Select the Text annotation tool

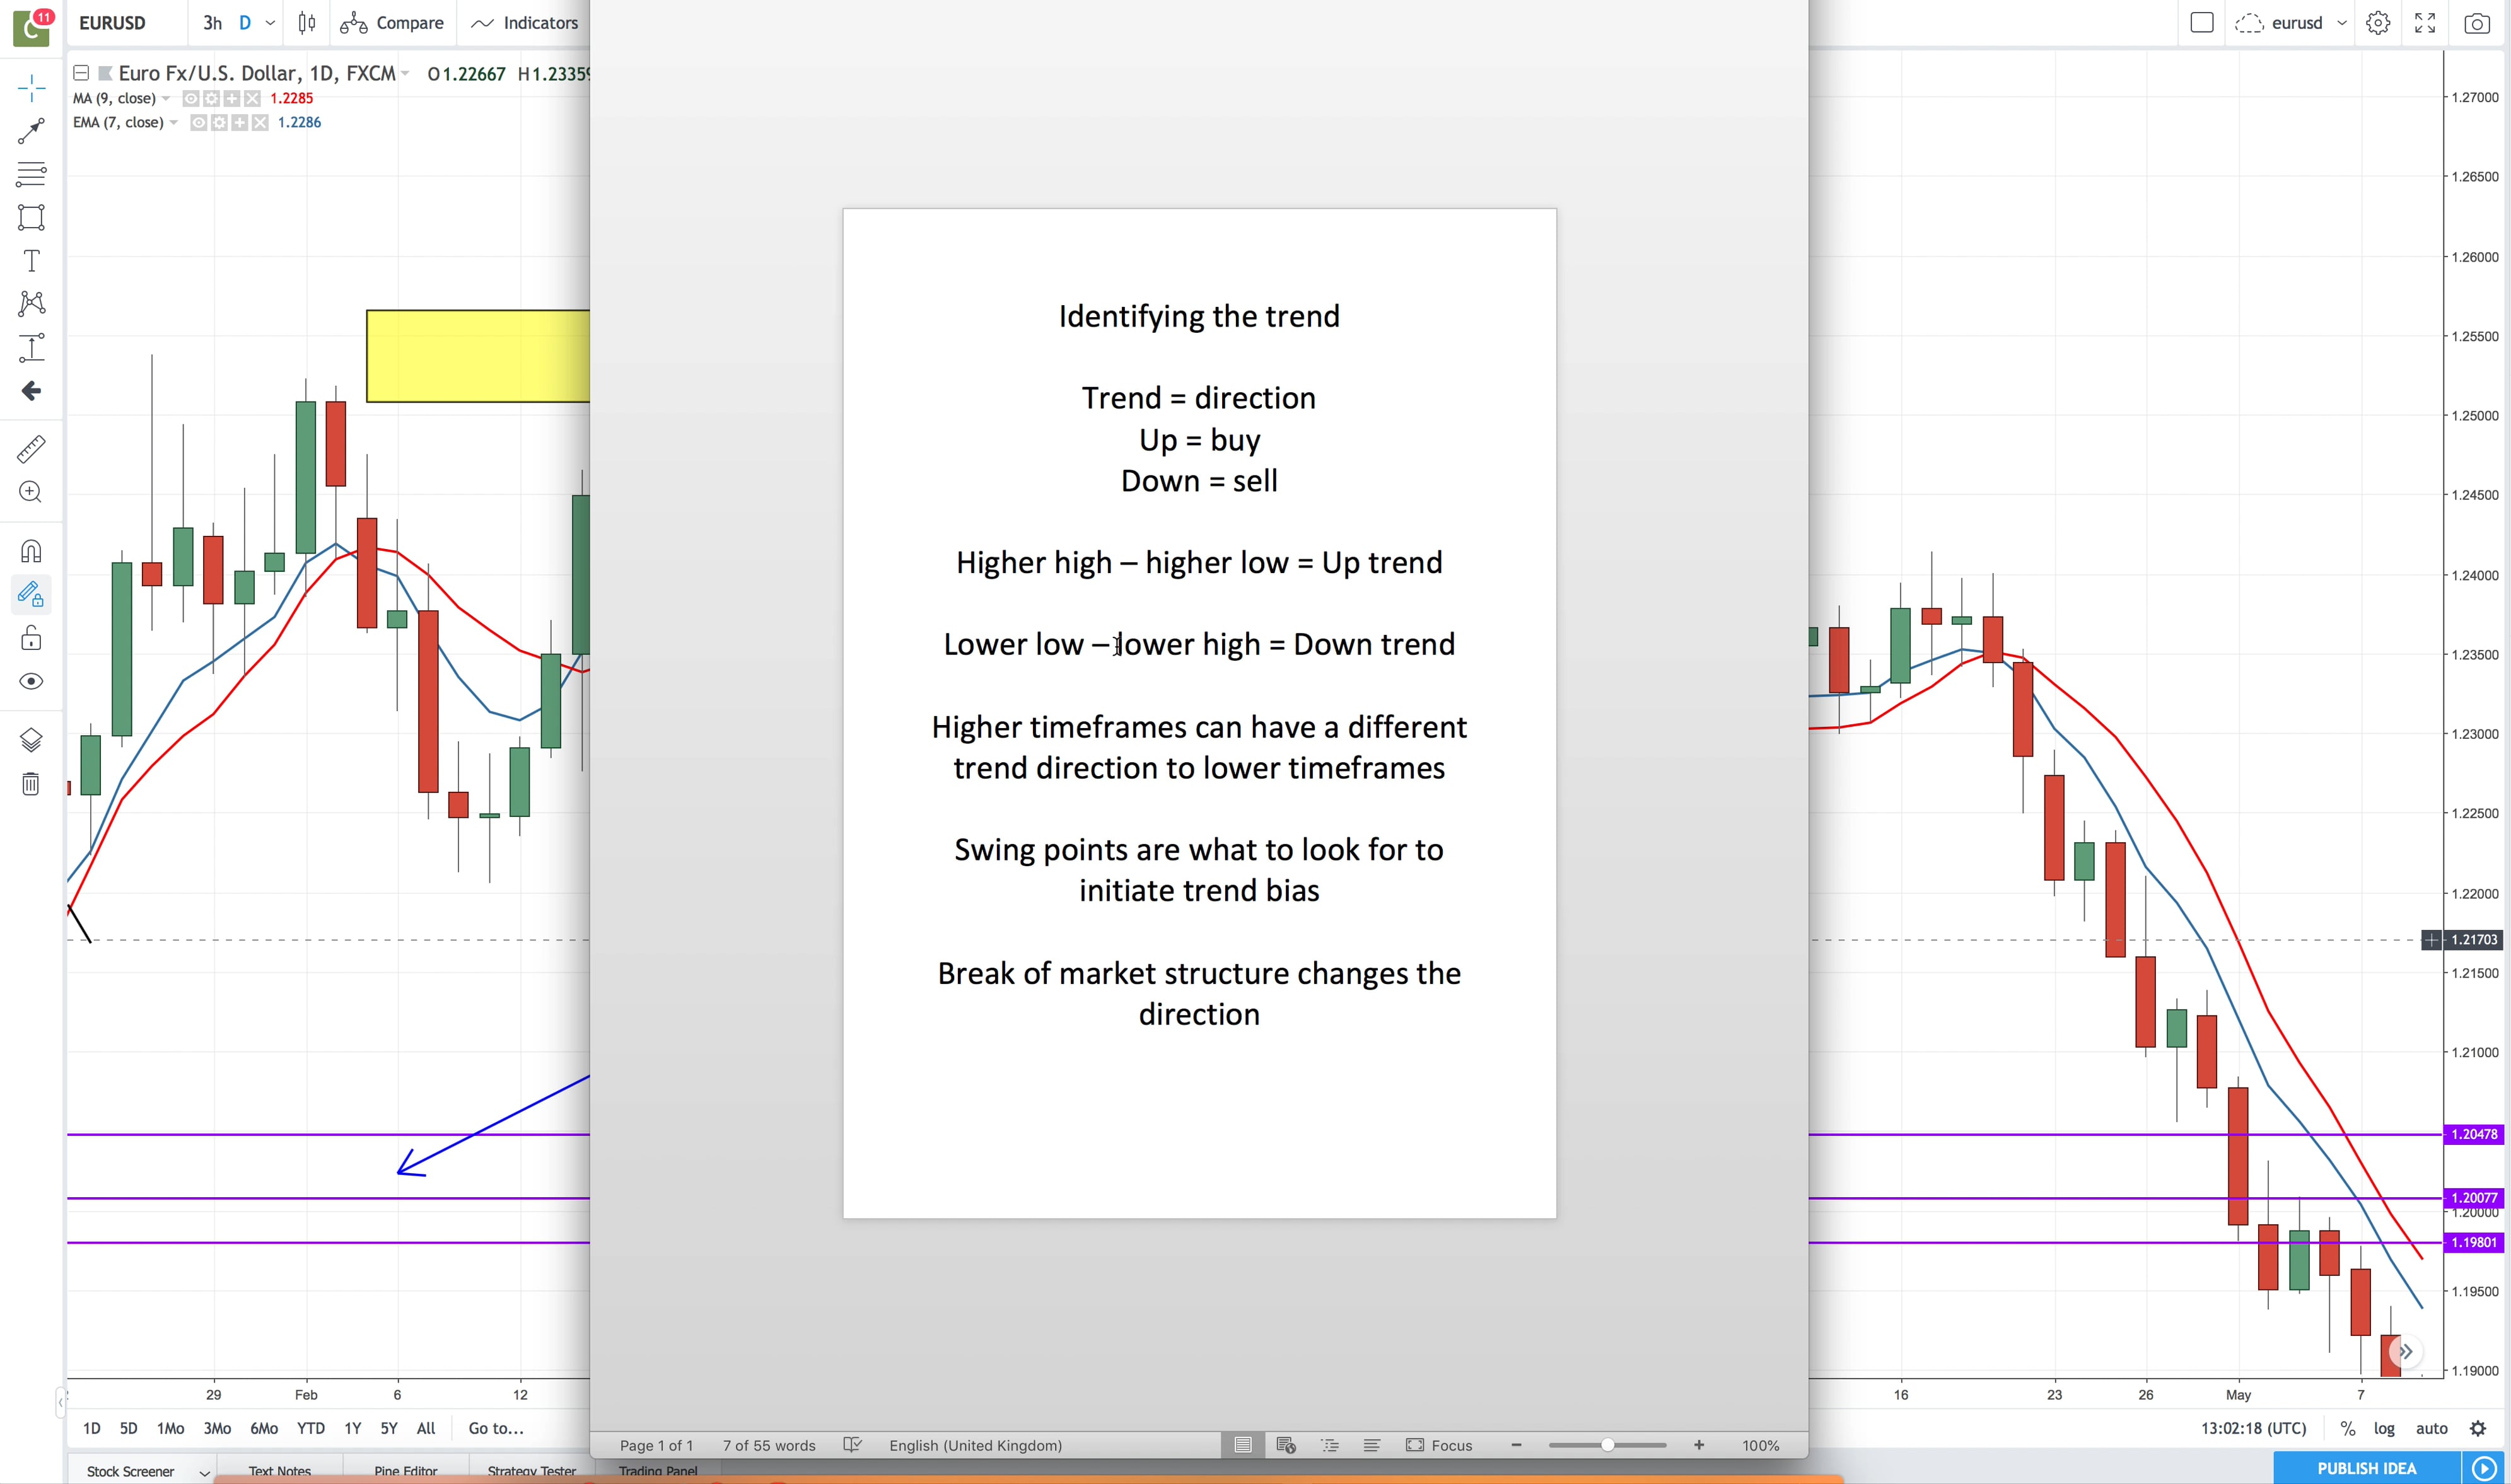[x=31, y=261]
